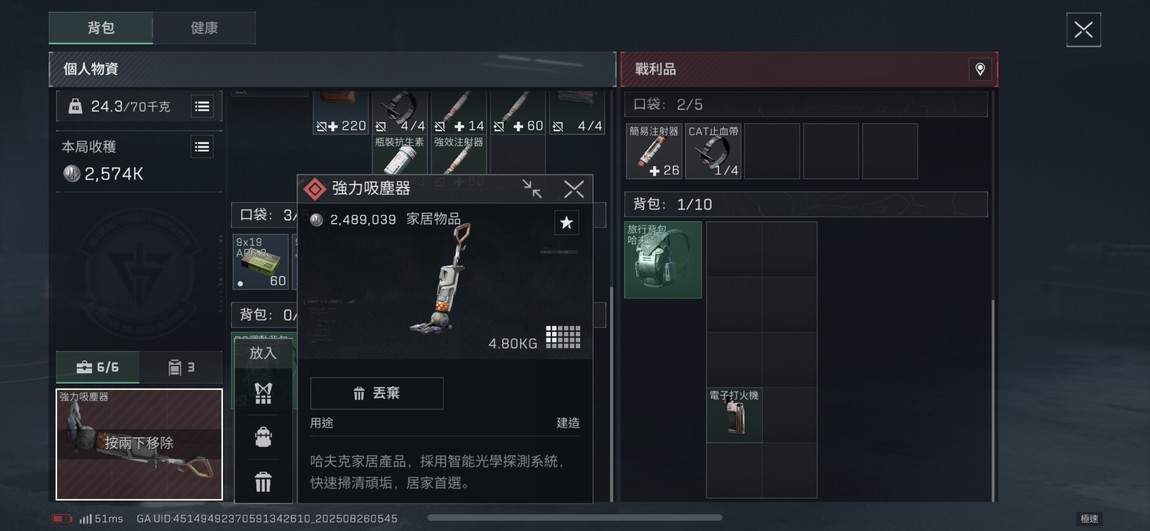1150x531 pixels.
Task: Favorite the item with the star icon
Action: 566,222
